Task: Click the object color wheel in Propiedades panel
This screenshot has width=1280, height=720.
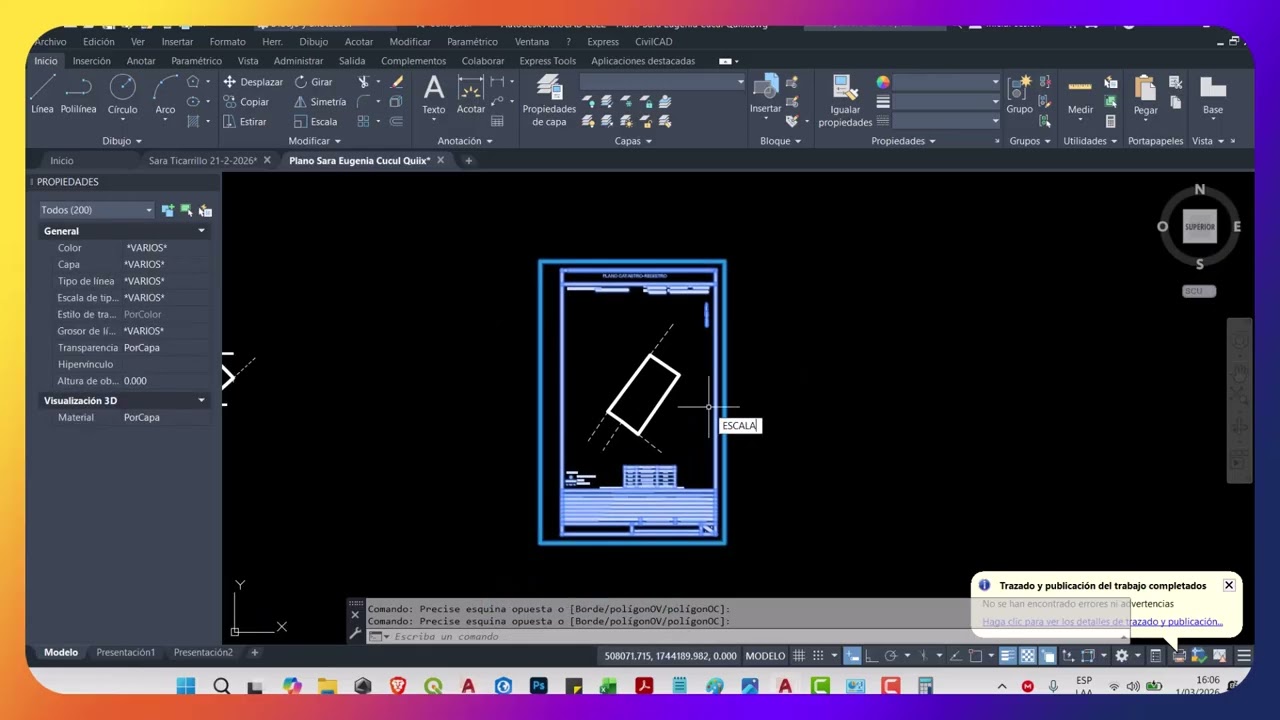Action: tap(883, 82)
